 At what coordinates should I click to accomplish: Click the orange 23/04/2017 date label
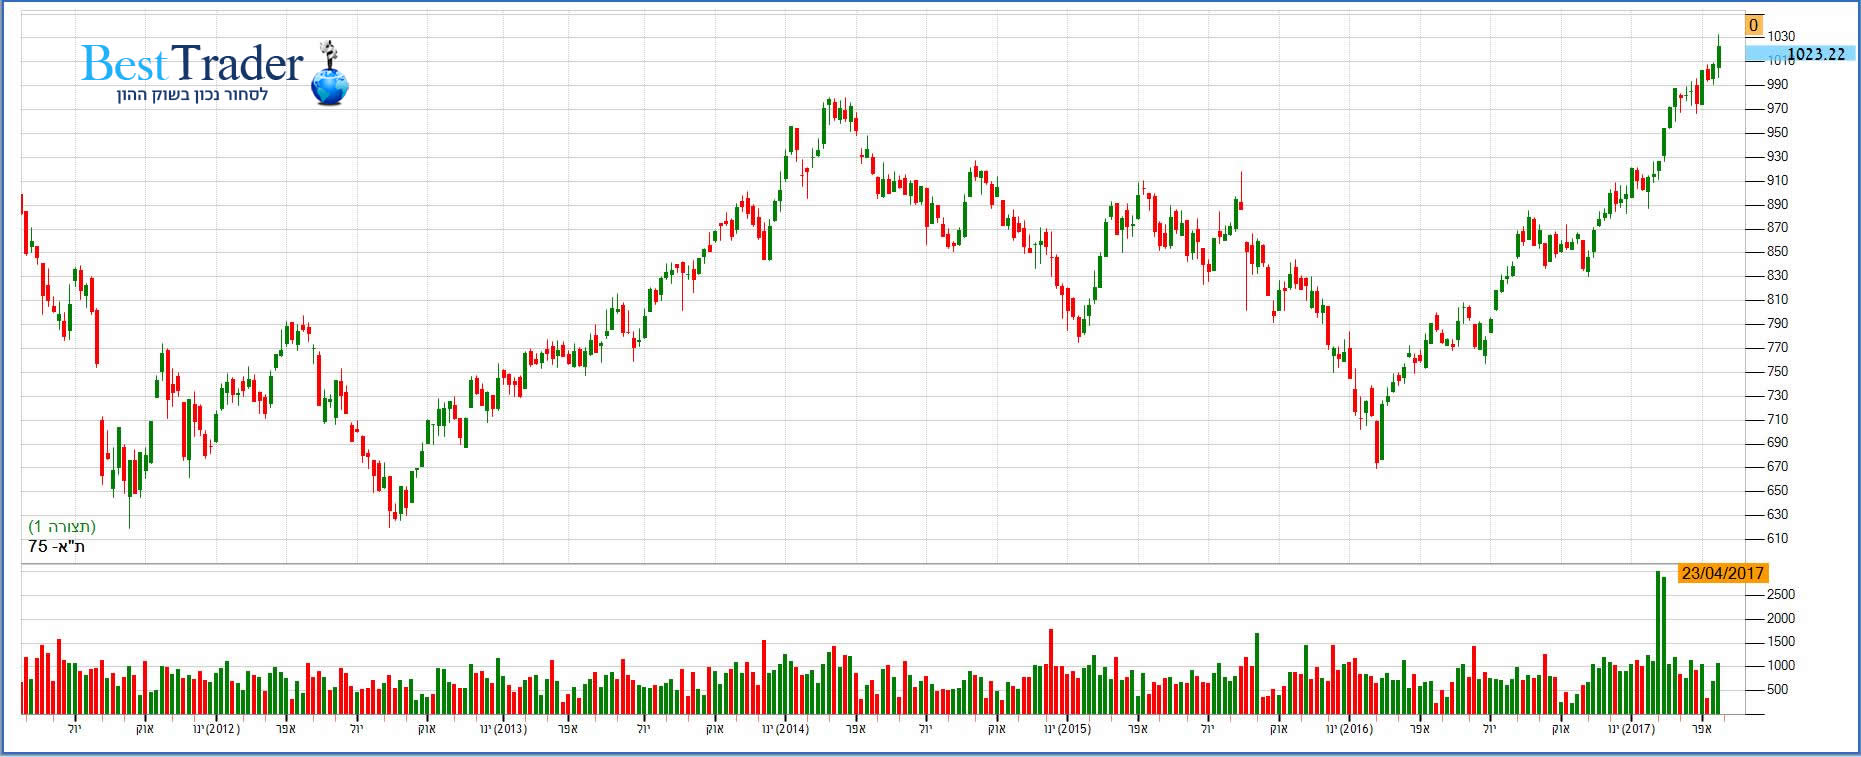pyautogui.click(x=1722, y=574)
